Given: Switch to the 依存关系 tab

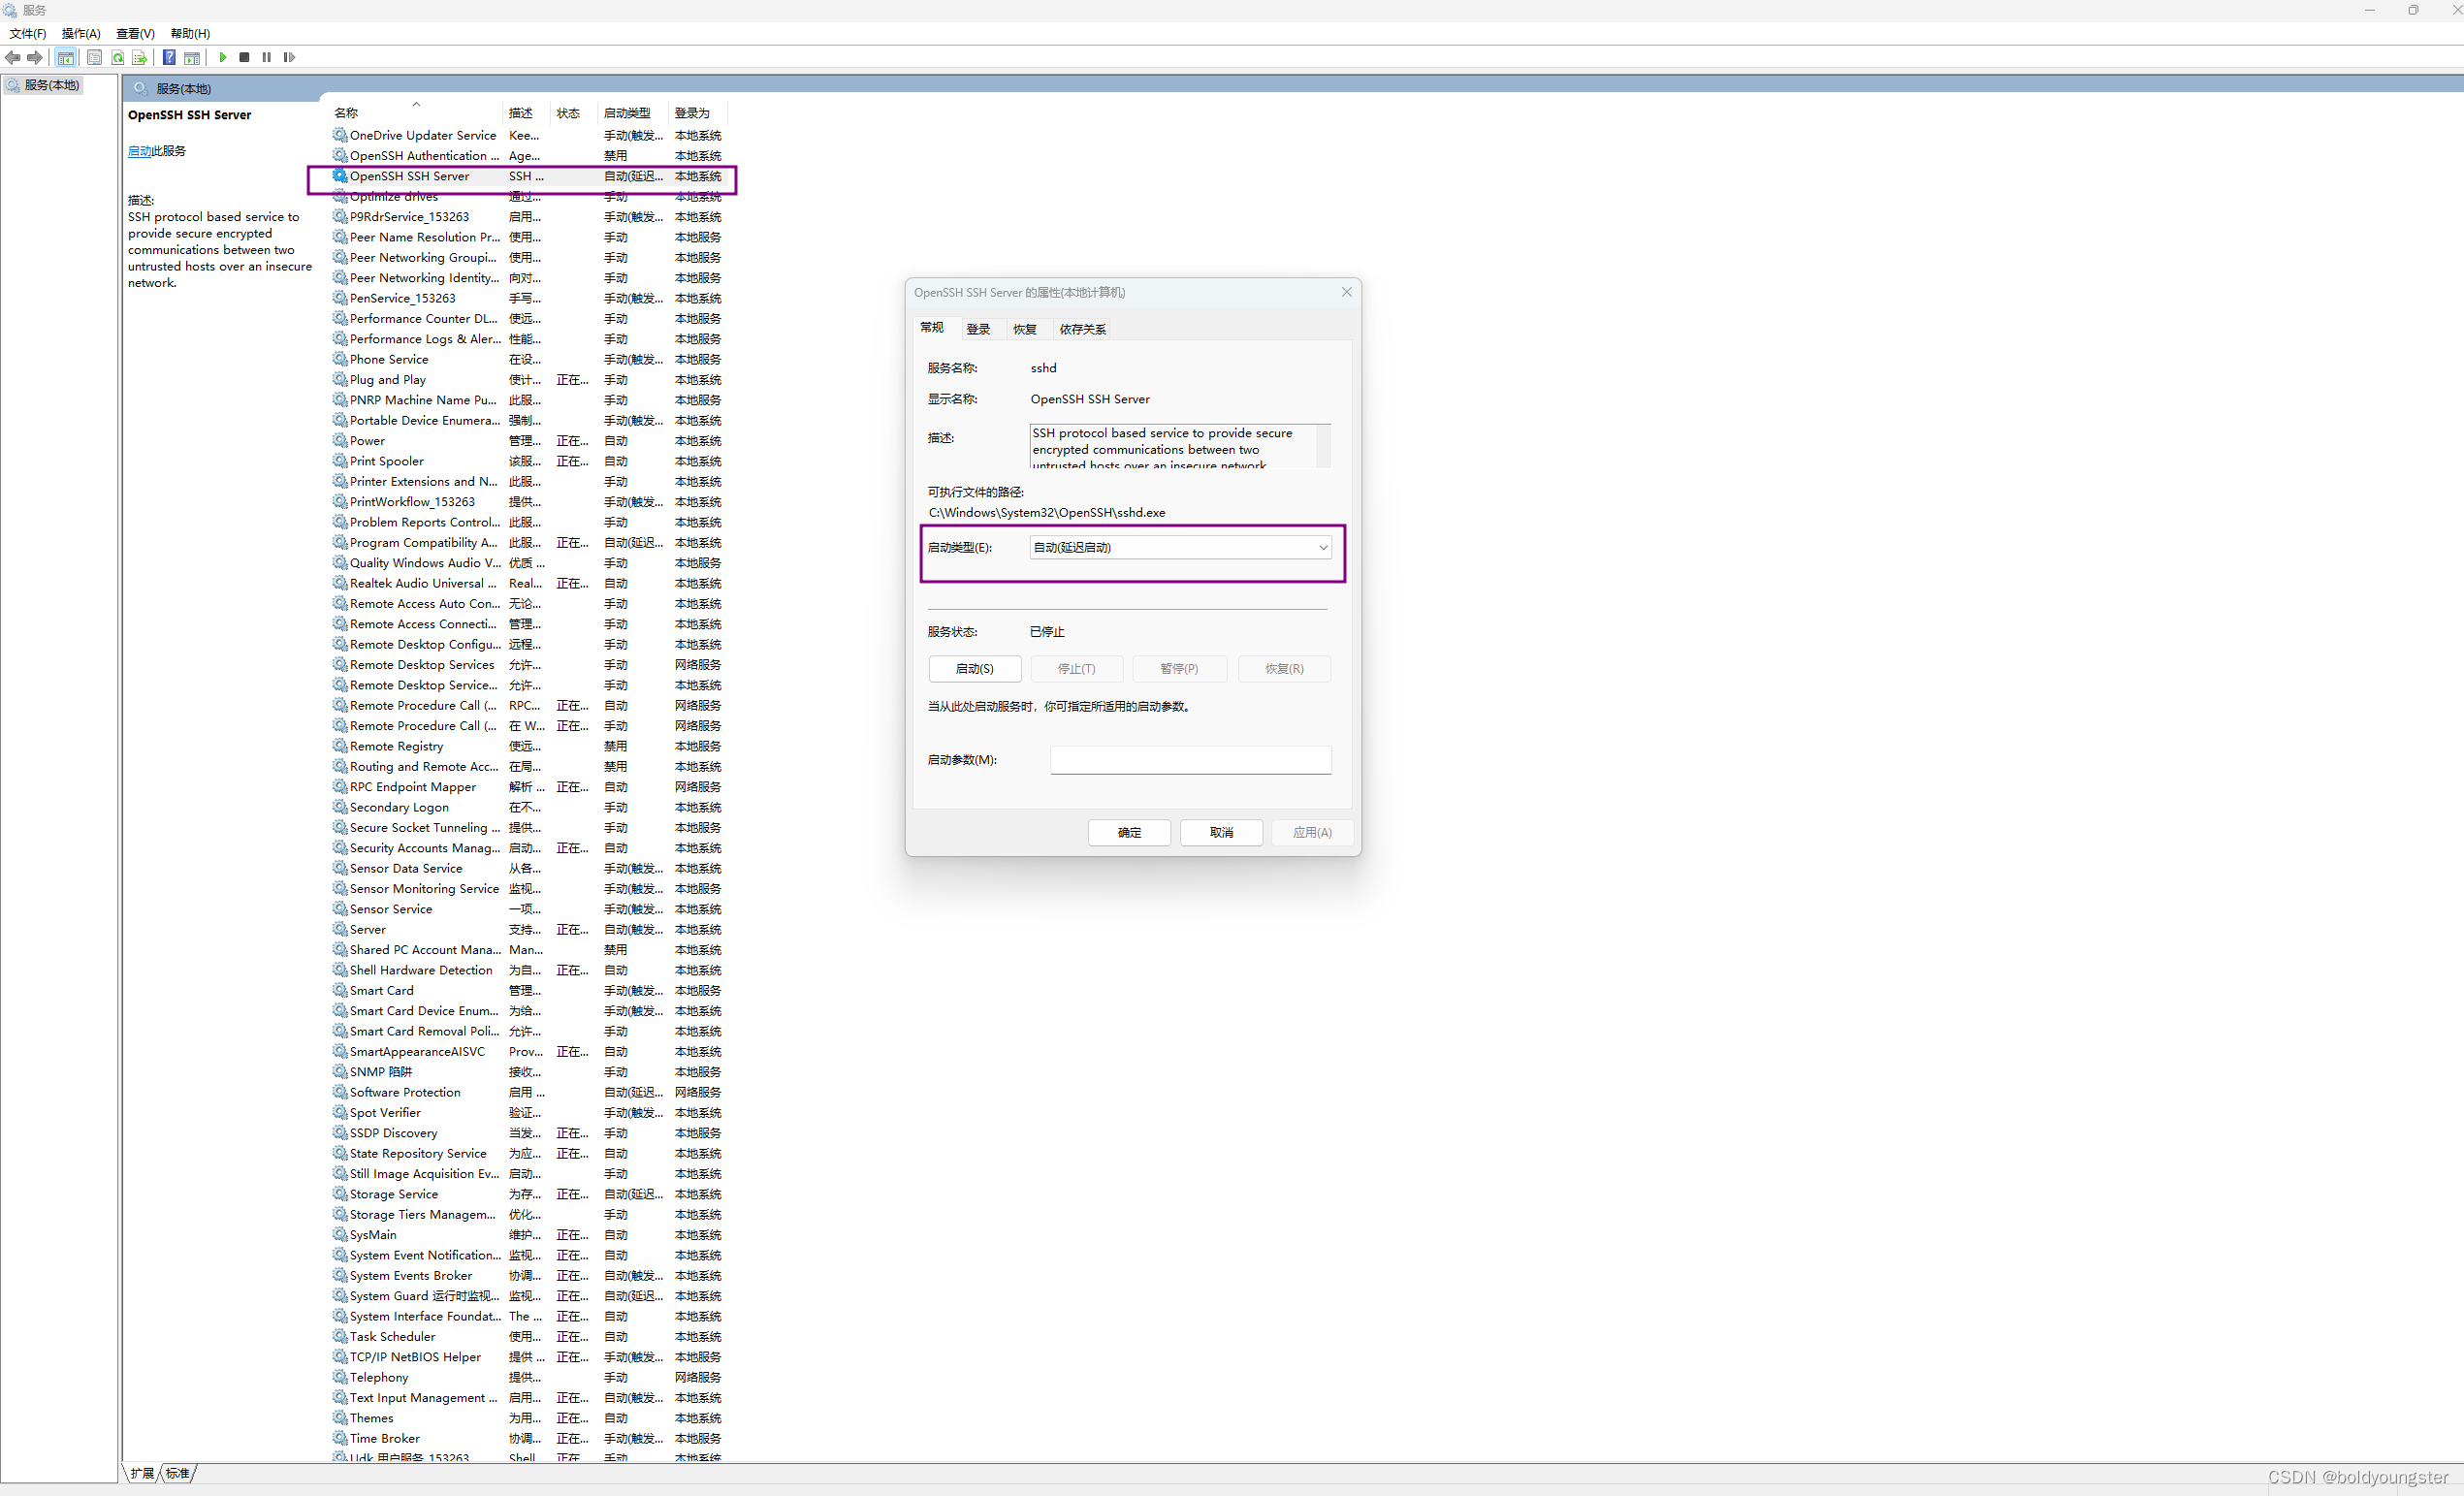Looking at the screenshot, I should [x=1083, y=330].
